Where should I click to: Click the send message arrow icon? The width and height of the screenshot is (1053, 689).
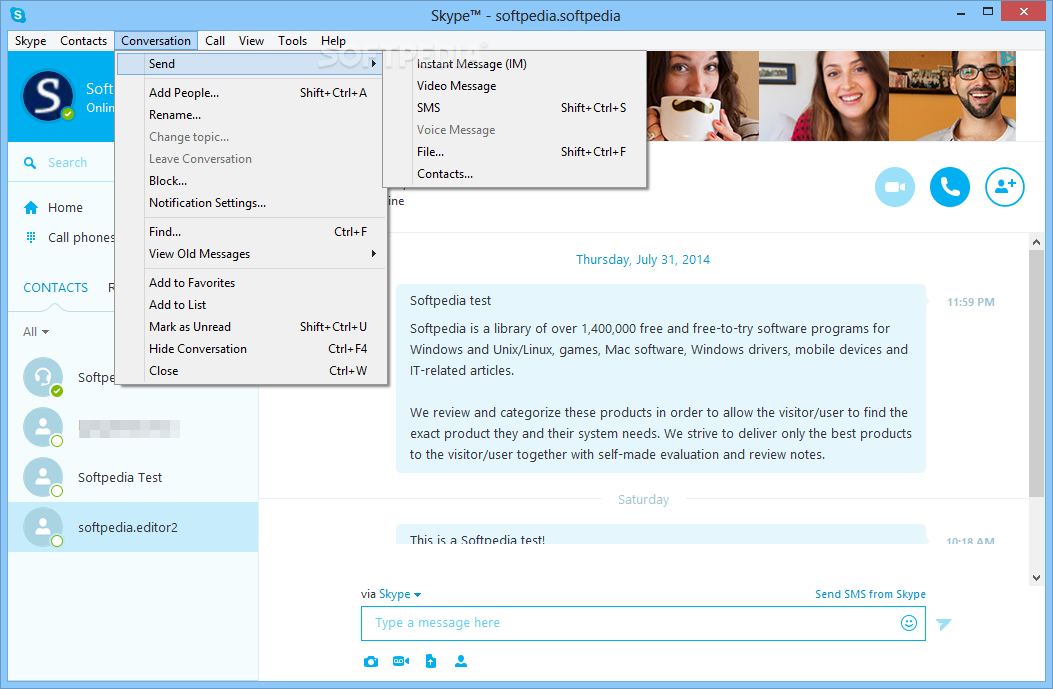(944, 624)
